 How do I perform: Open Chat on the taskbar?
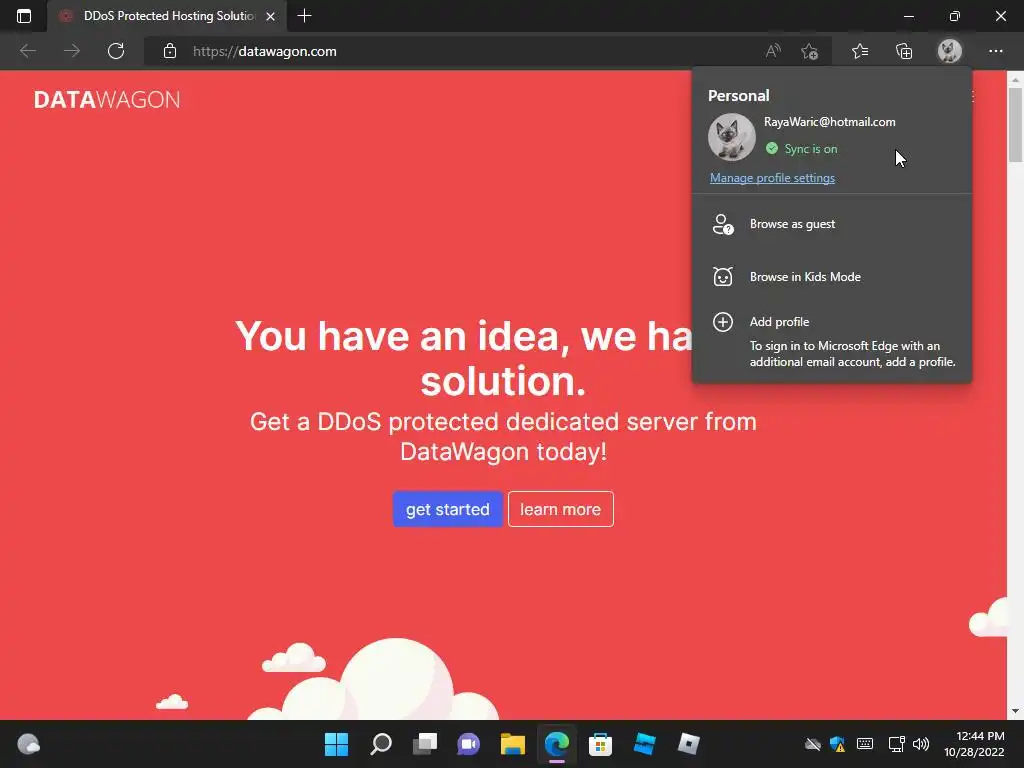point(468,744)
